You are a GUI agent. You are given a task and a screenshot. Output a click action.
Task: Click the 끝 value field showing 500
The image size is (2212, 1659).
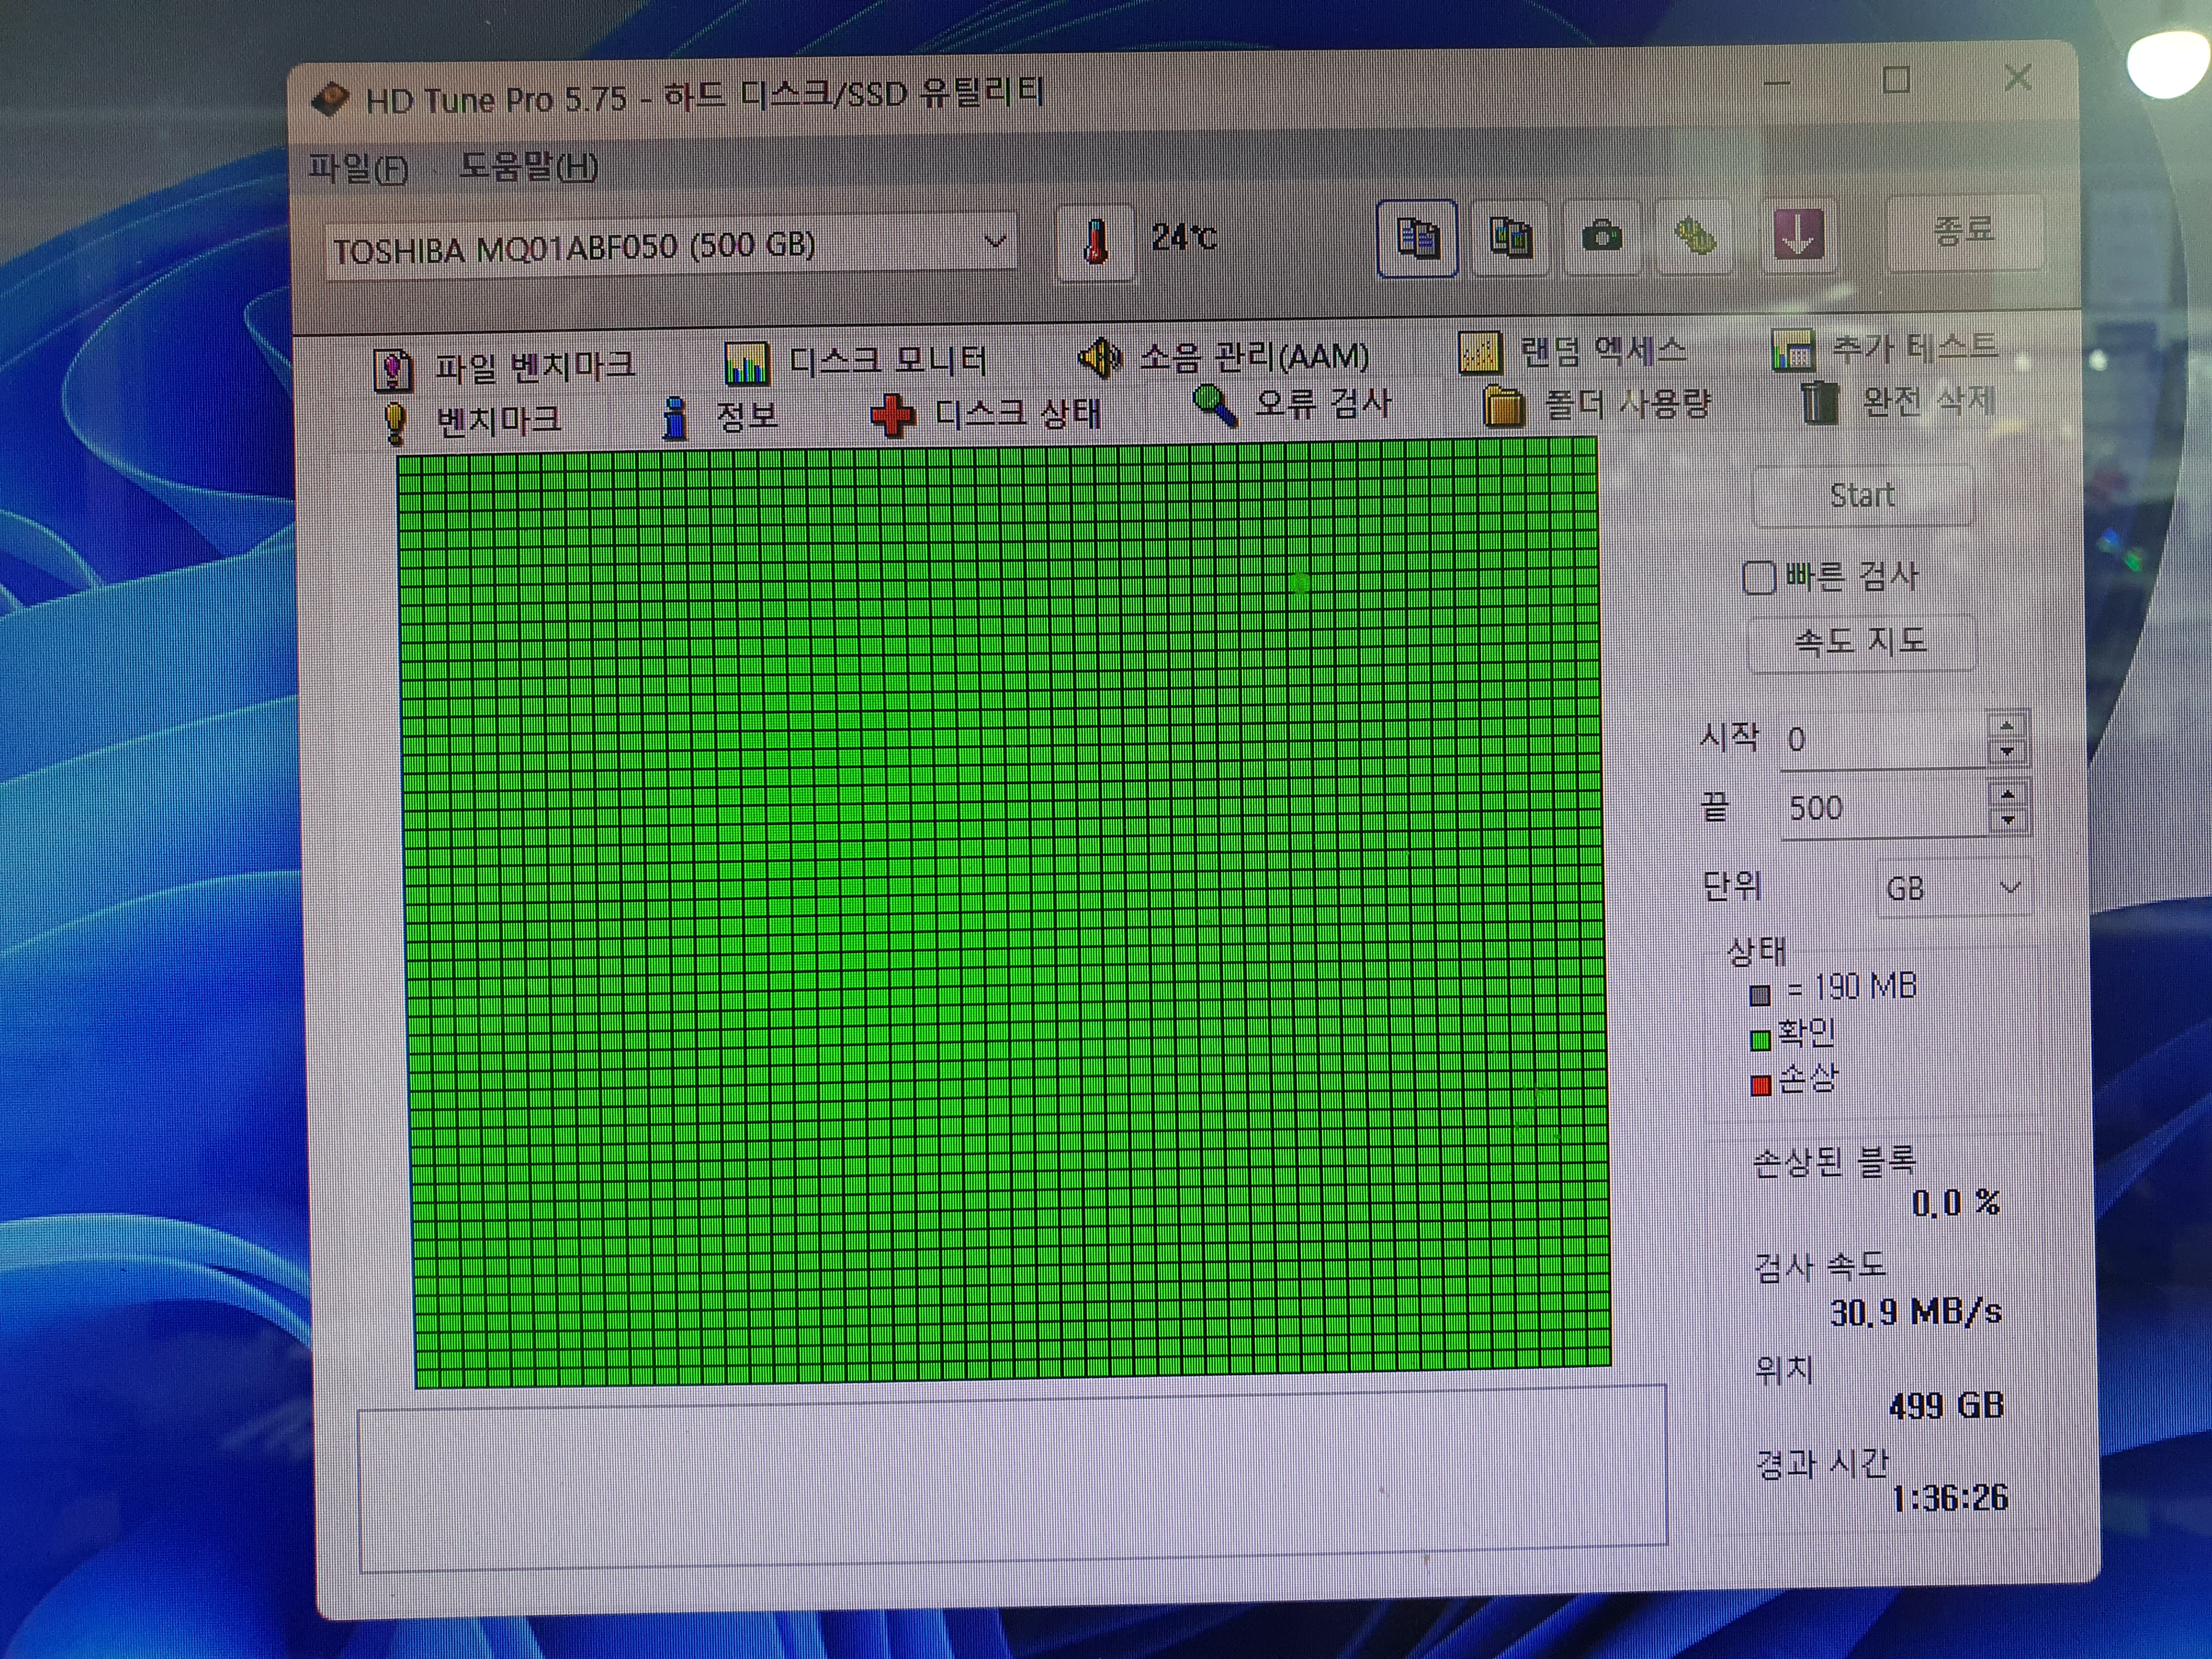pyautogui.click(x=1883, y=808)
